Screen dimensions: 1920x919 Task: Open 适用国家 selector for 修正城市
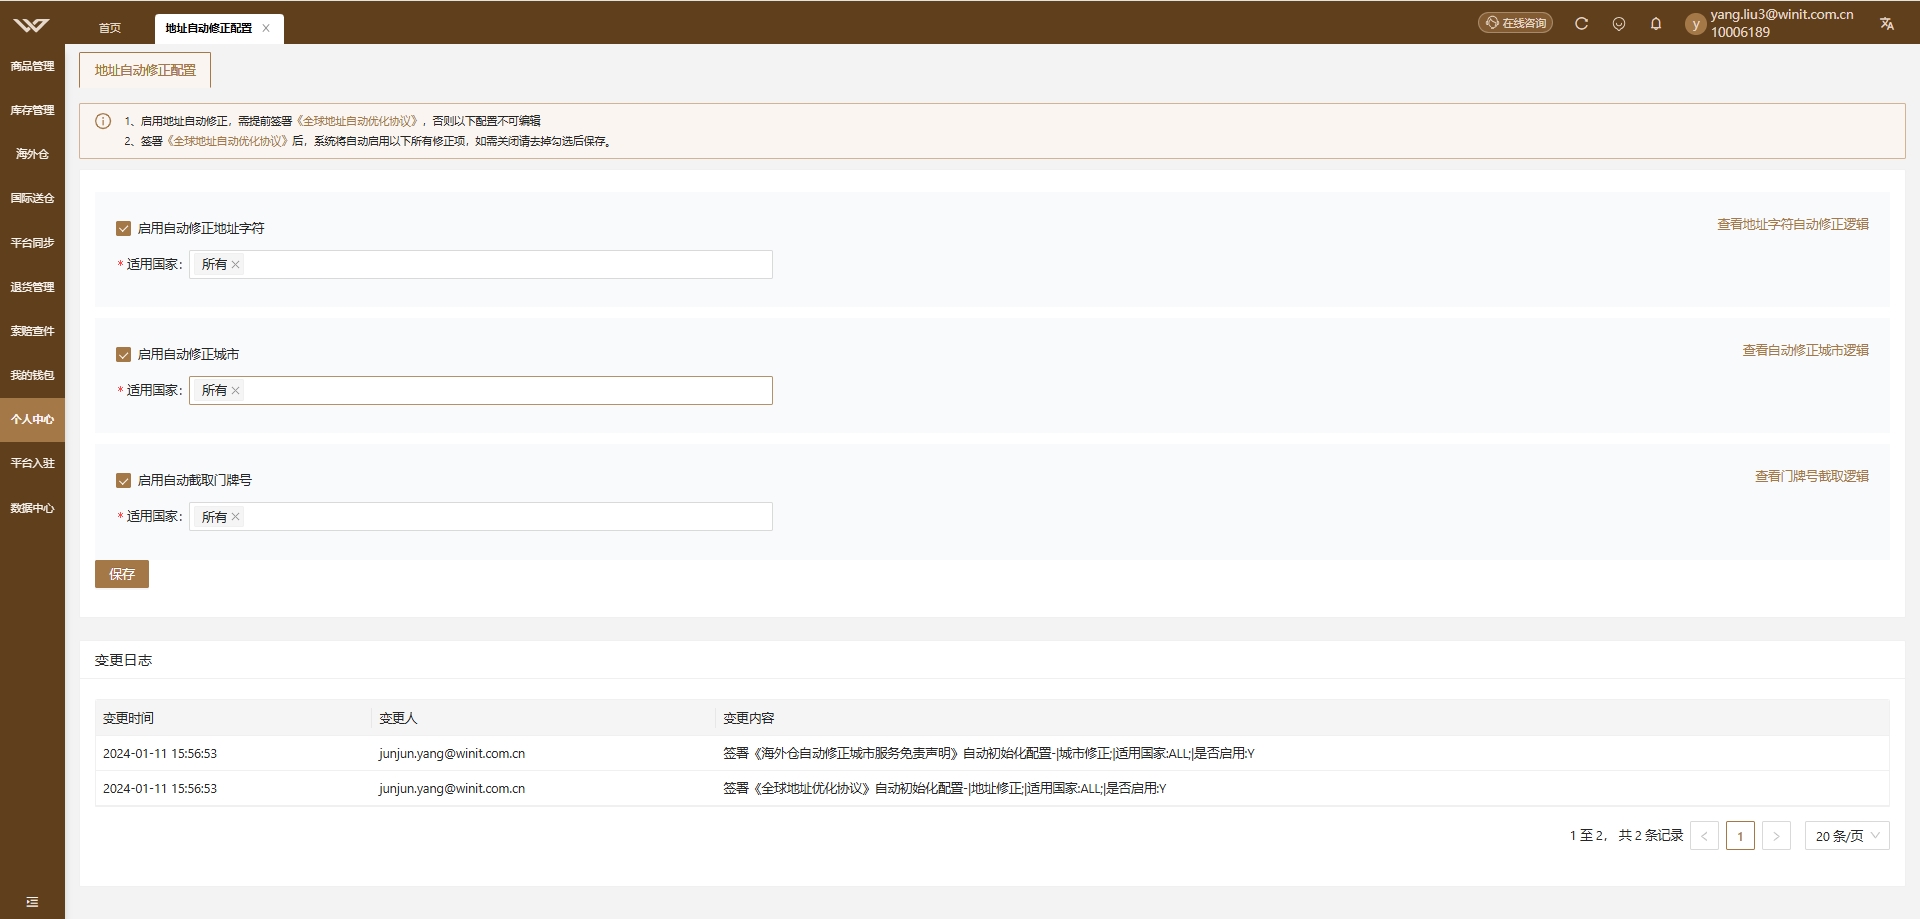(x=481, y=391)
